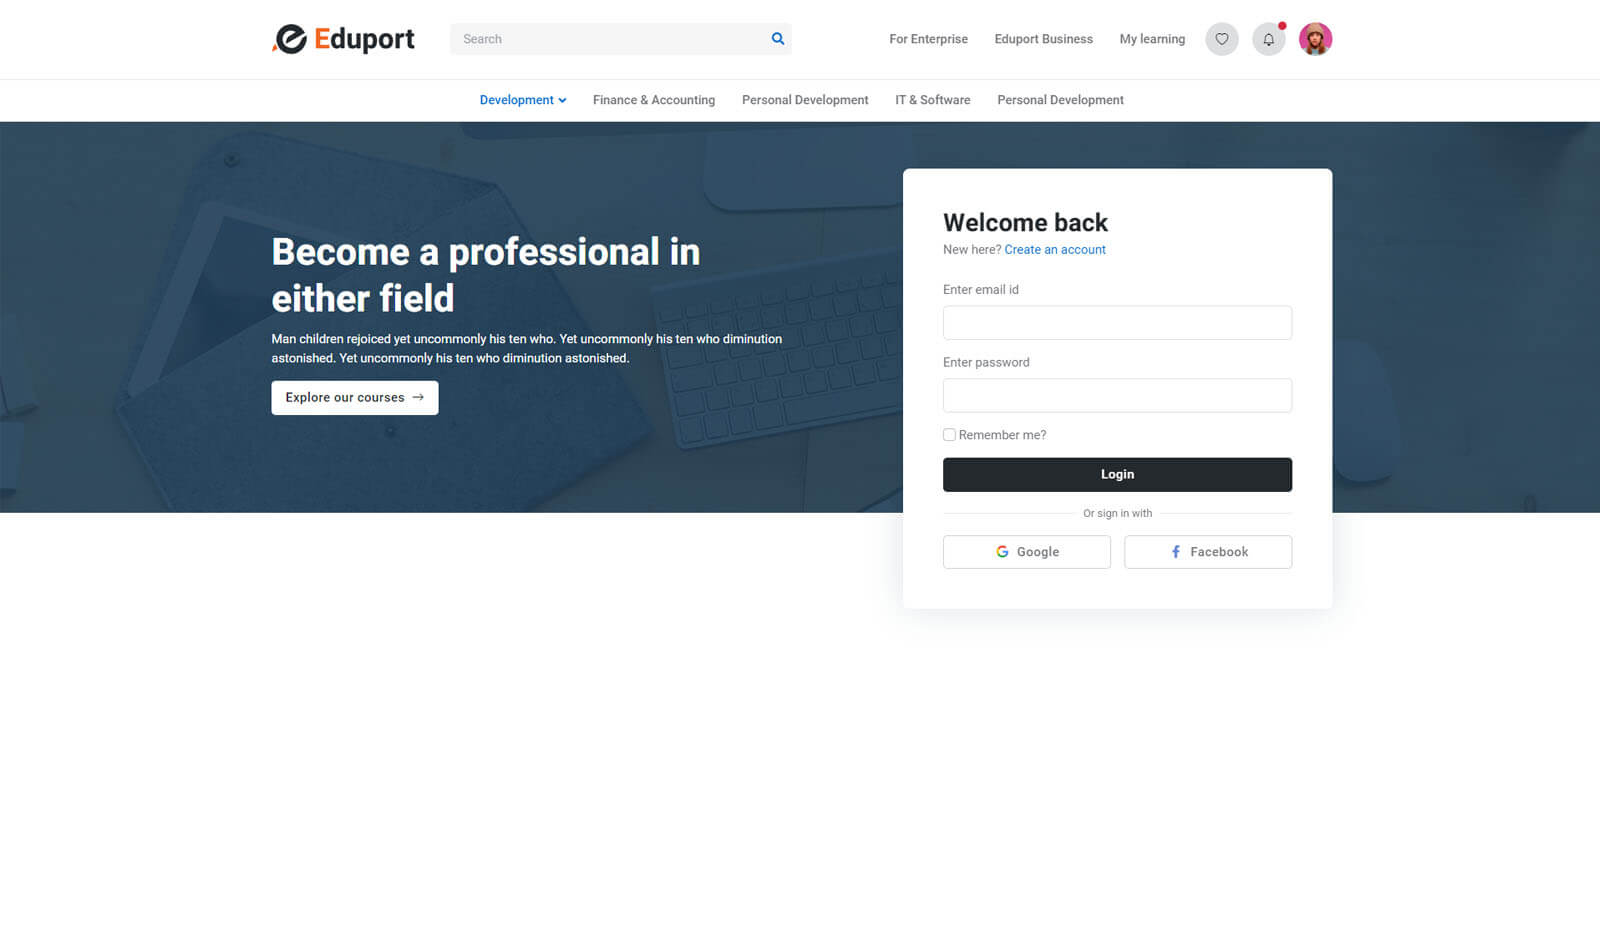Click the Eduport logo icon
The image size is (1600, 929).
coord(290,39)
